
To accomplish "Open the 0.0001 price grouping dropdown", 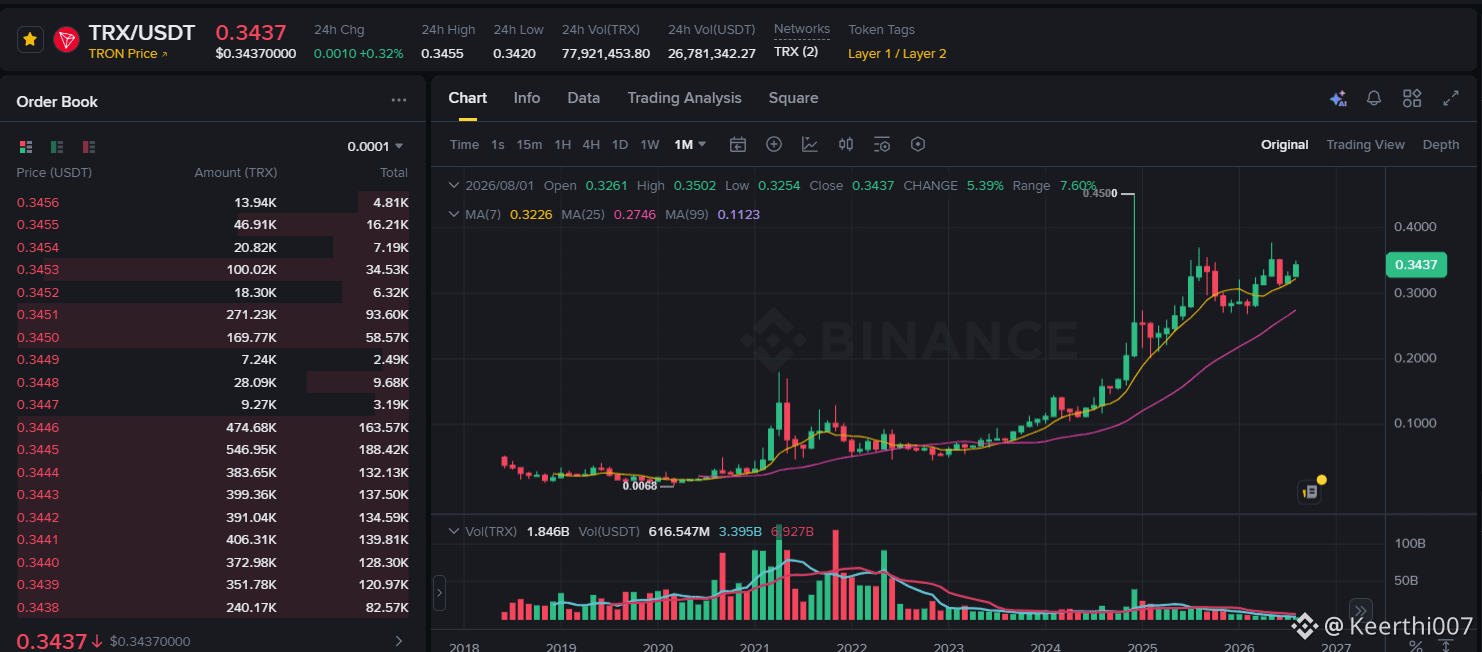I will 376,146.
